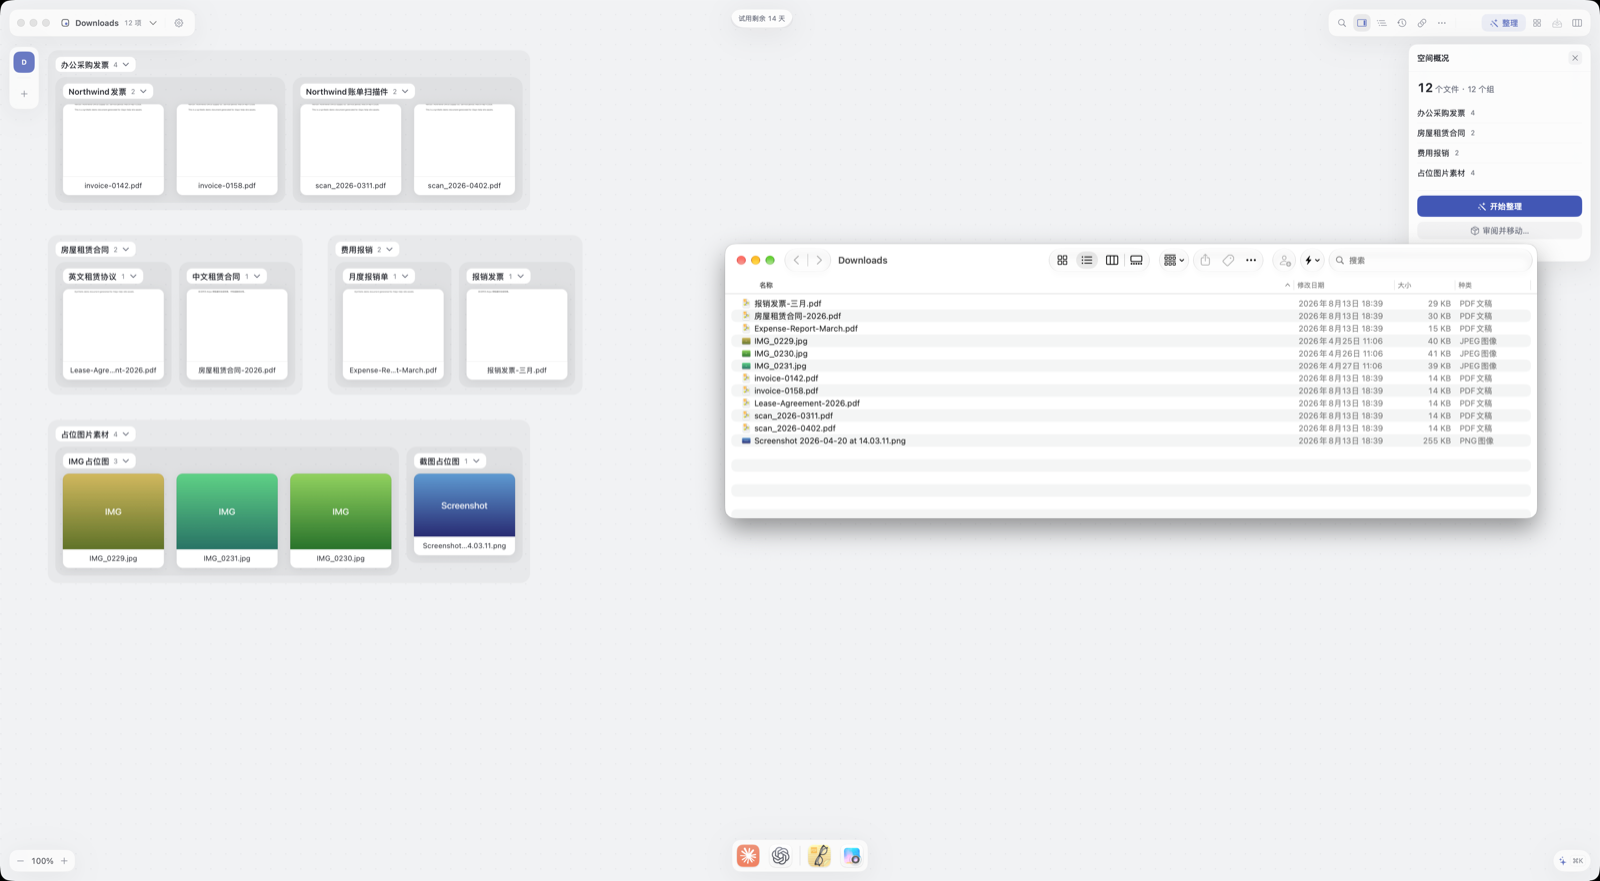The image size is (1600, 881).
Task: Select Lease-Agreement-2026.pdf in Finder list
Action: pyautogui.click(x=1131, y=403)
